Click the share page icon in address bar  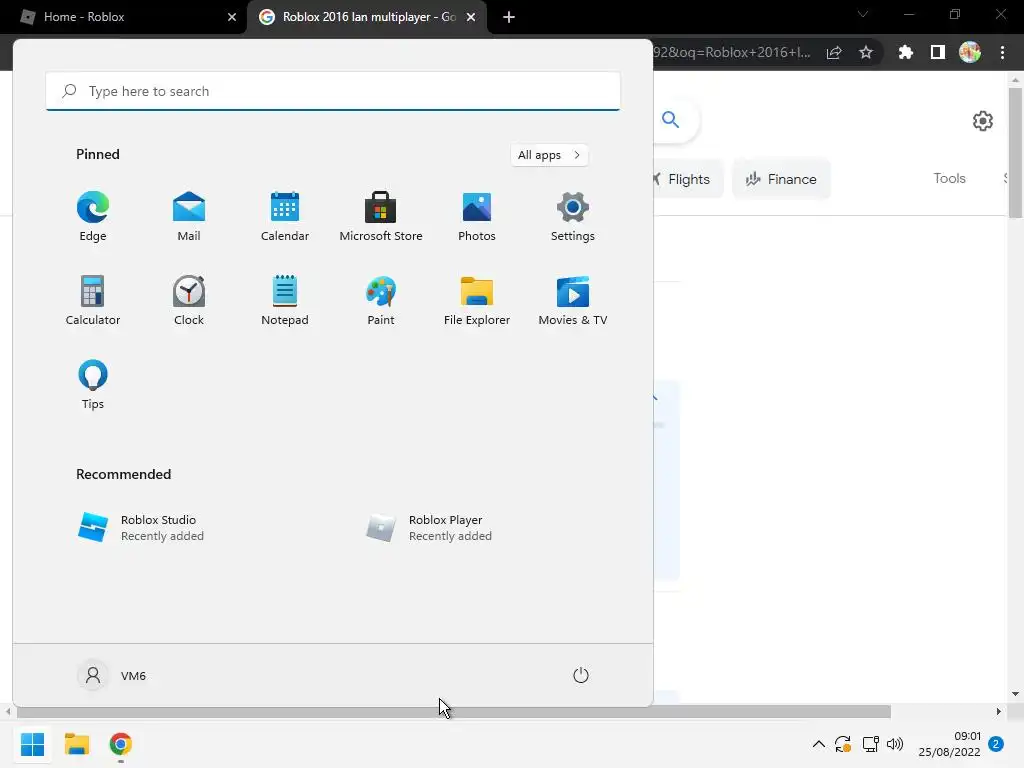[834, 52]
